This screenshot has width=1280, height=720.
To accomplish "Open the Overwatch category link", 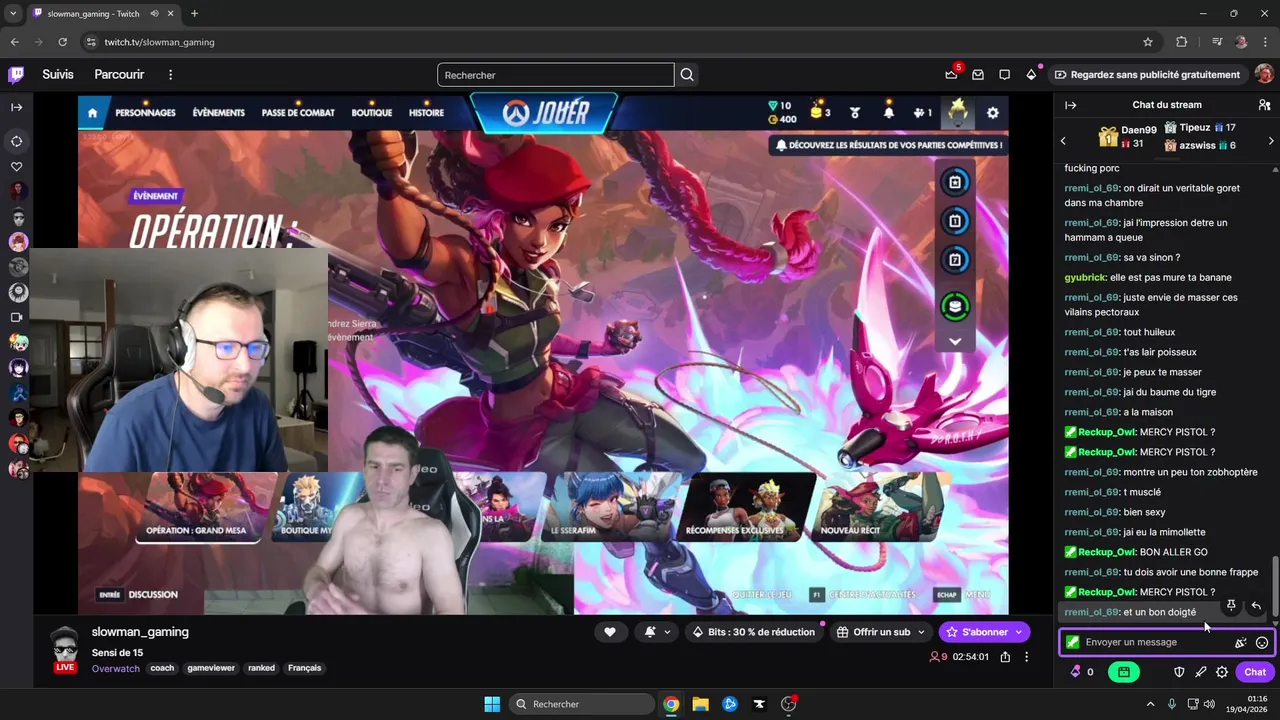I will point(116,668).
